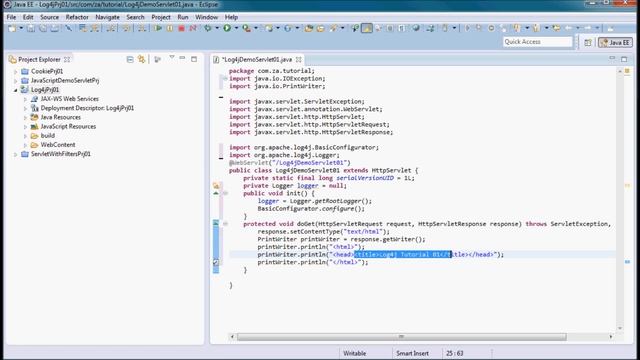This screenshot has width=640, height=360.
Task: Open the Debug configurations dropdown arrow
Action: [x=217, y=28]
